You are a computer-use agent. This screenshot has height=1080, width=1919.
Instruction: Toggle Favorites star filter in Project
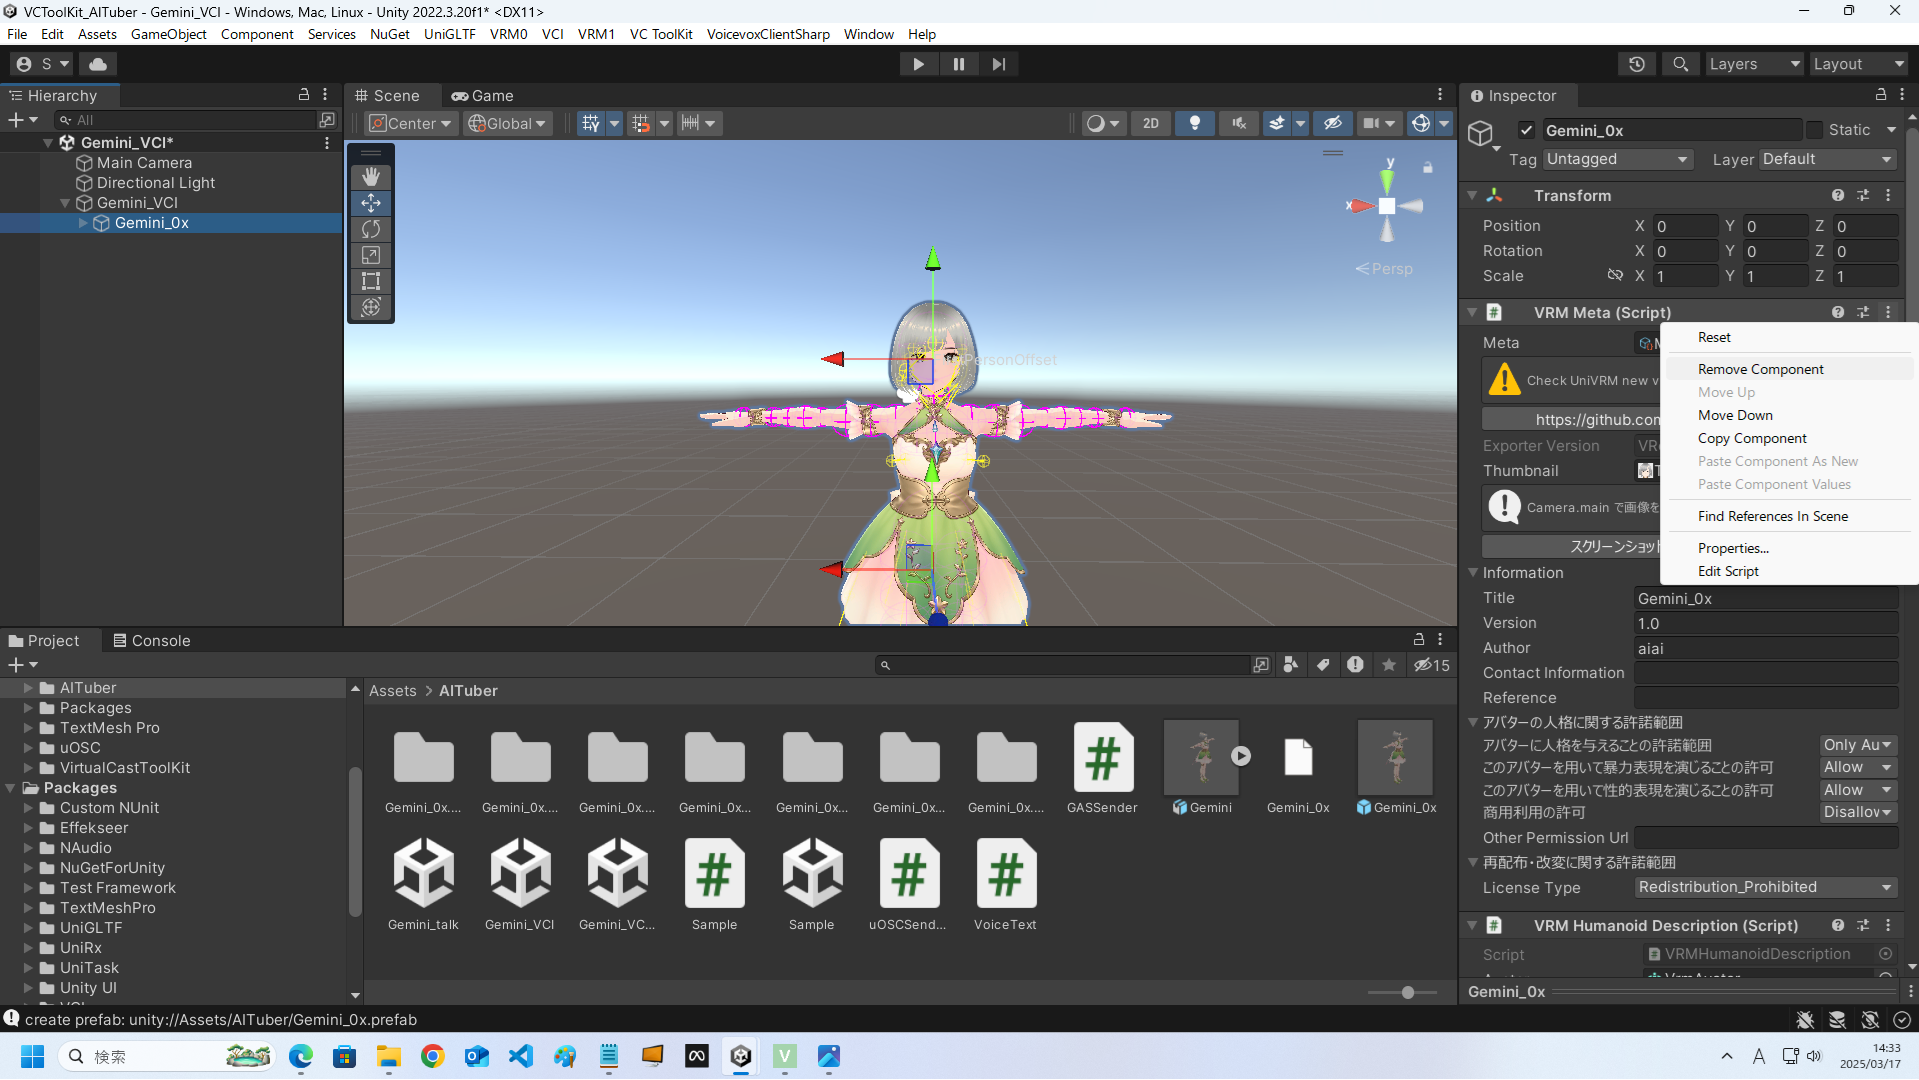[1389, 665]
